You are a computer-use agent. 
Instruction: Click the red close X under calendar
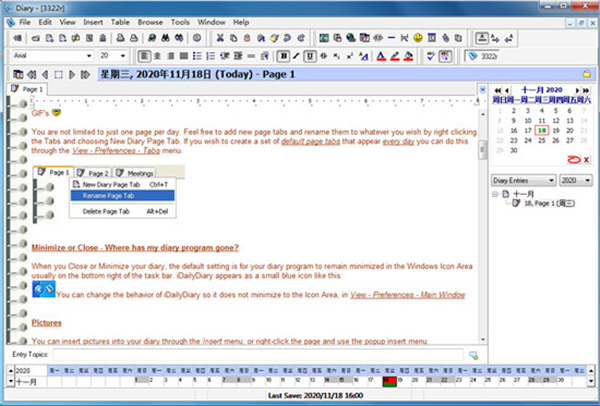585,159
